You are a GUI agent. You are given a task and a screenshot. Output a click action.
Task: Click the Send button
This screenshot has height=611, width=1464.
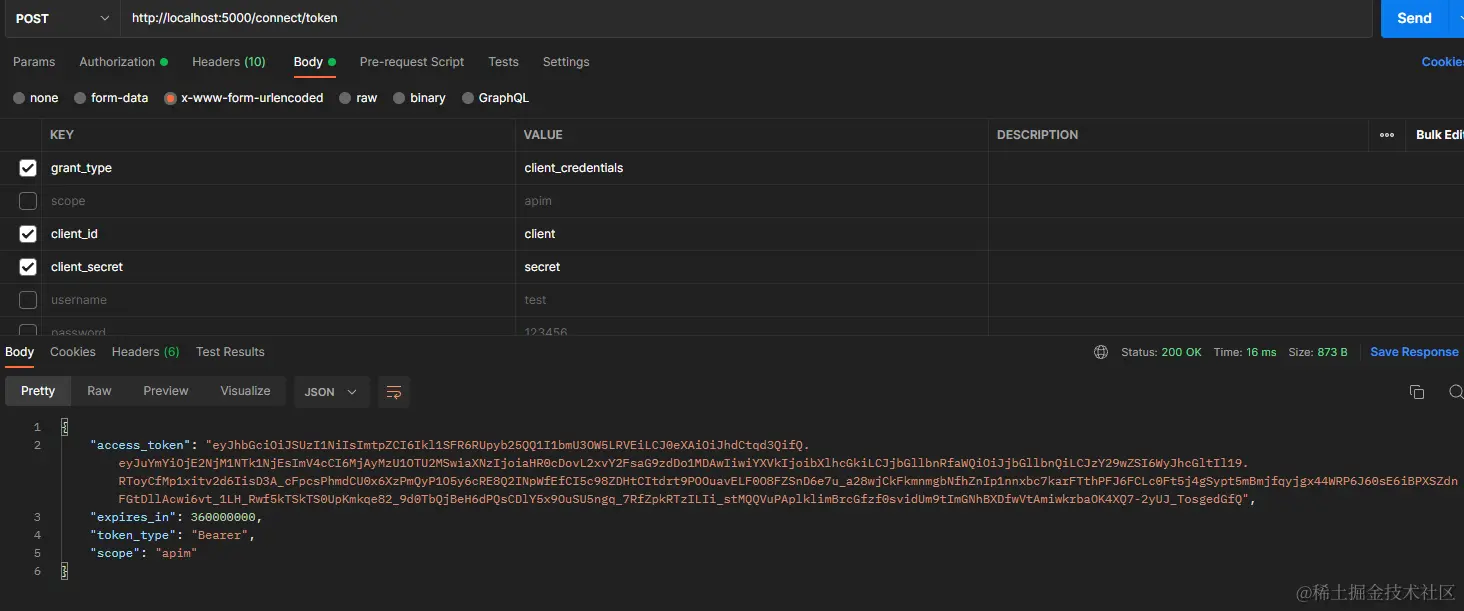pyautogui.click(x=1414, y=18)
